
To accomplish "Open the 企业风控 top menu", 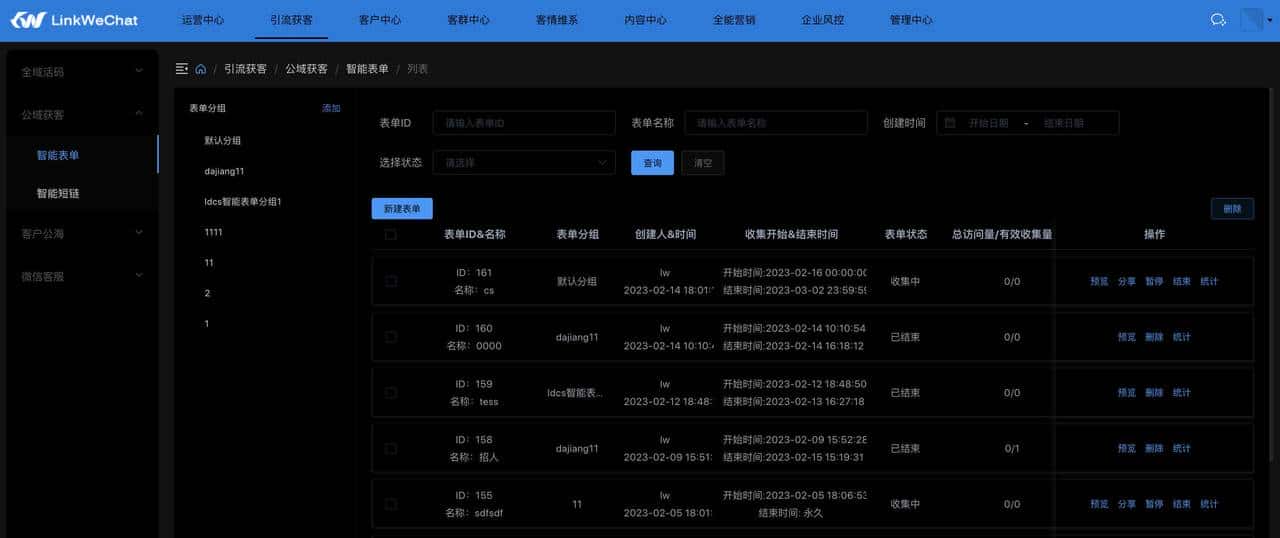I will tap(822, 20).
